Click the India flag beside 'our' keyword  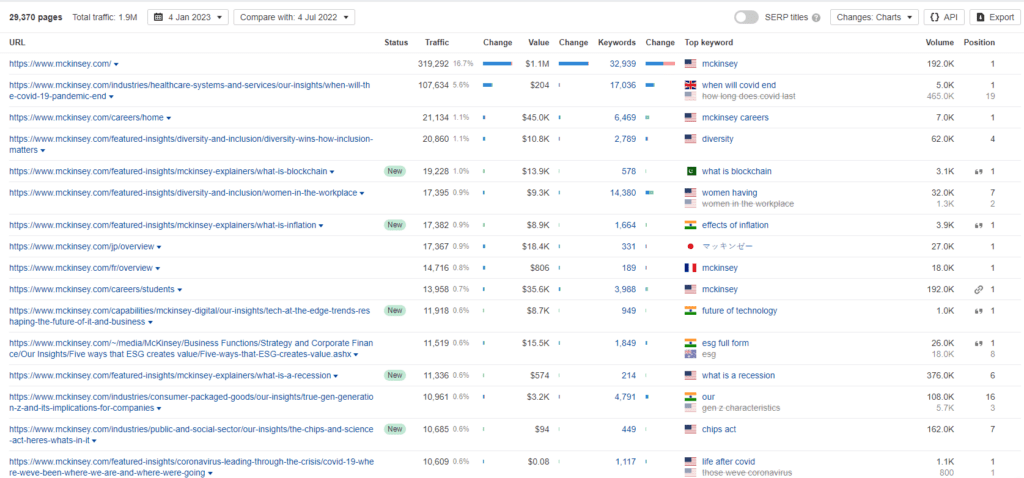(x=690, y=396)
